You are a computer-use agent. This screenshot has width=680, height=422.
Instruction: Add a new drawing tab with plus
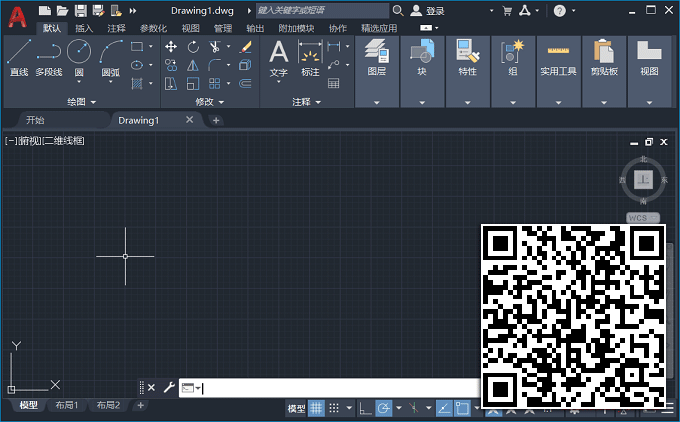point(216,121)
